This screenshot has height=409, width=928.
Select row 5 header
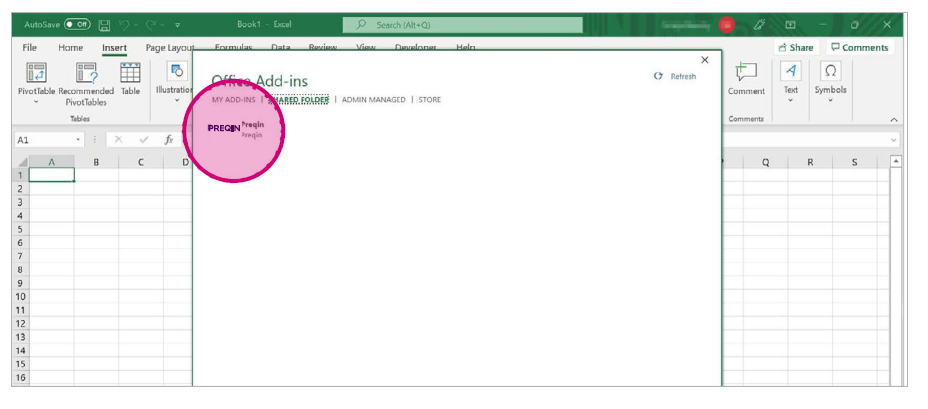20,229
